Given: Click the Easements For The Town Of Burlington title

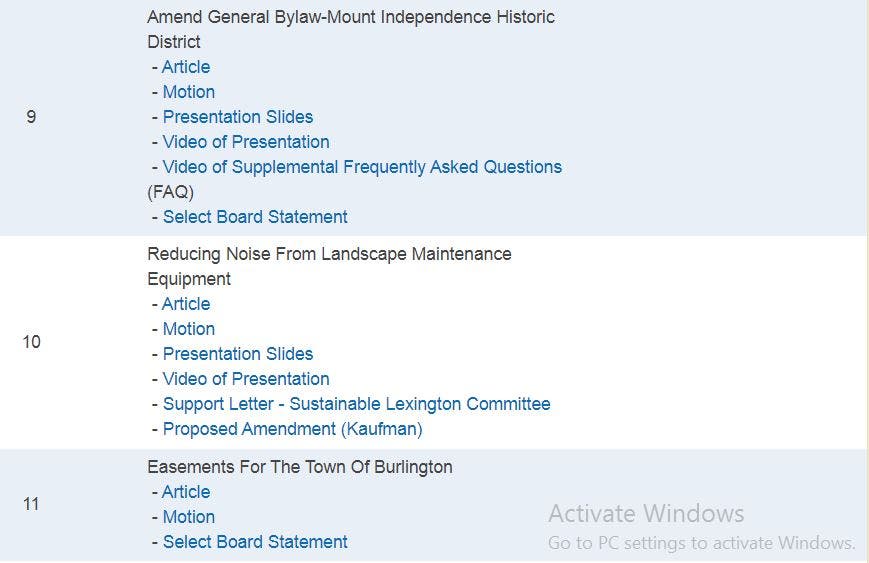Looking at the screenshot, I should (x=299, y=467).
